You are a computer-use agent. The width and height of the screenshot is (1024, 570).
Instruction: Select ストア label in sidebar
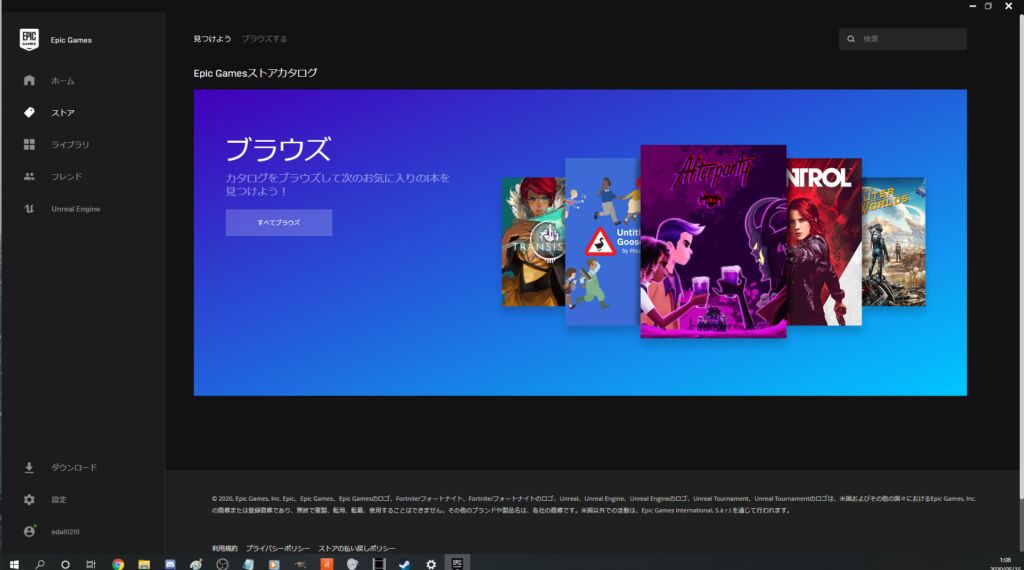[x=63, y=112]
